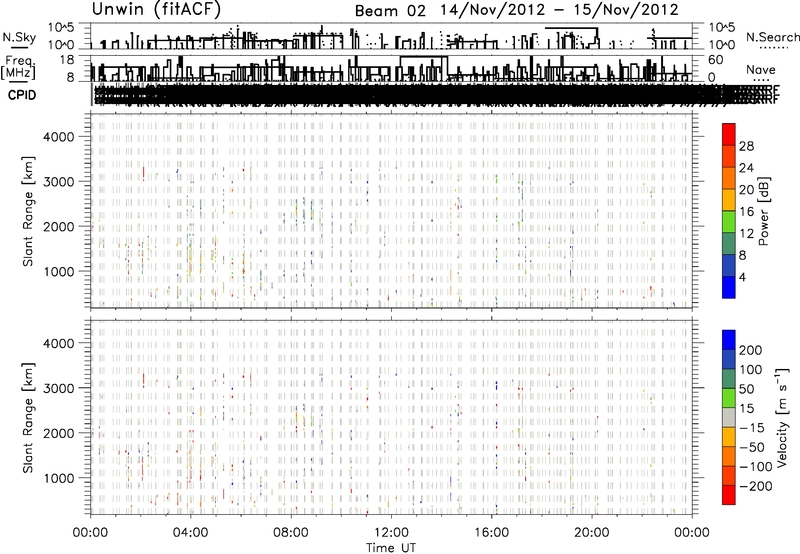800x554 pixels.
Task: Click the 'Velocity [m s-1]' colorbar label
Action: (781, 417)
